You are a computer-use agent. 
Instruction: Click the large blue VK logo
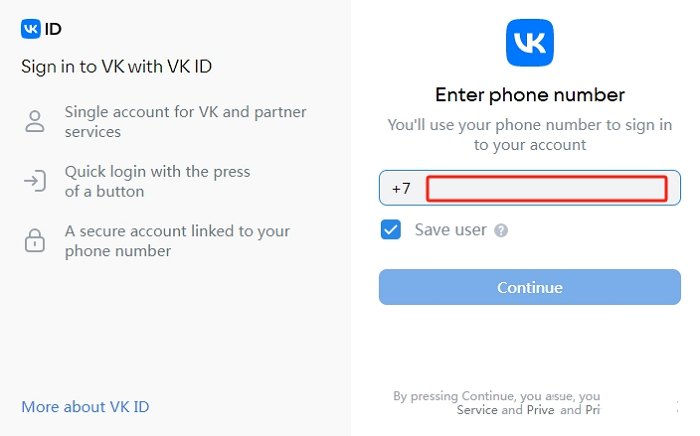529,43
